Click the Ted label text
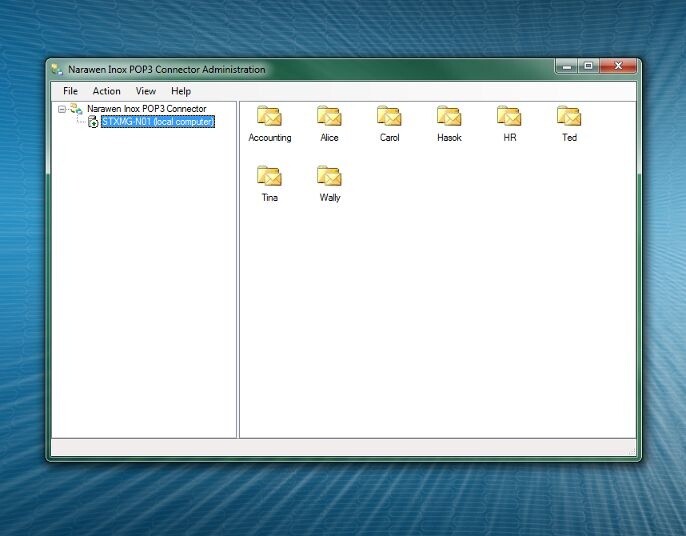 click(x=569, y=137)
